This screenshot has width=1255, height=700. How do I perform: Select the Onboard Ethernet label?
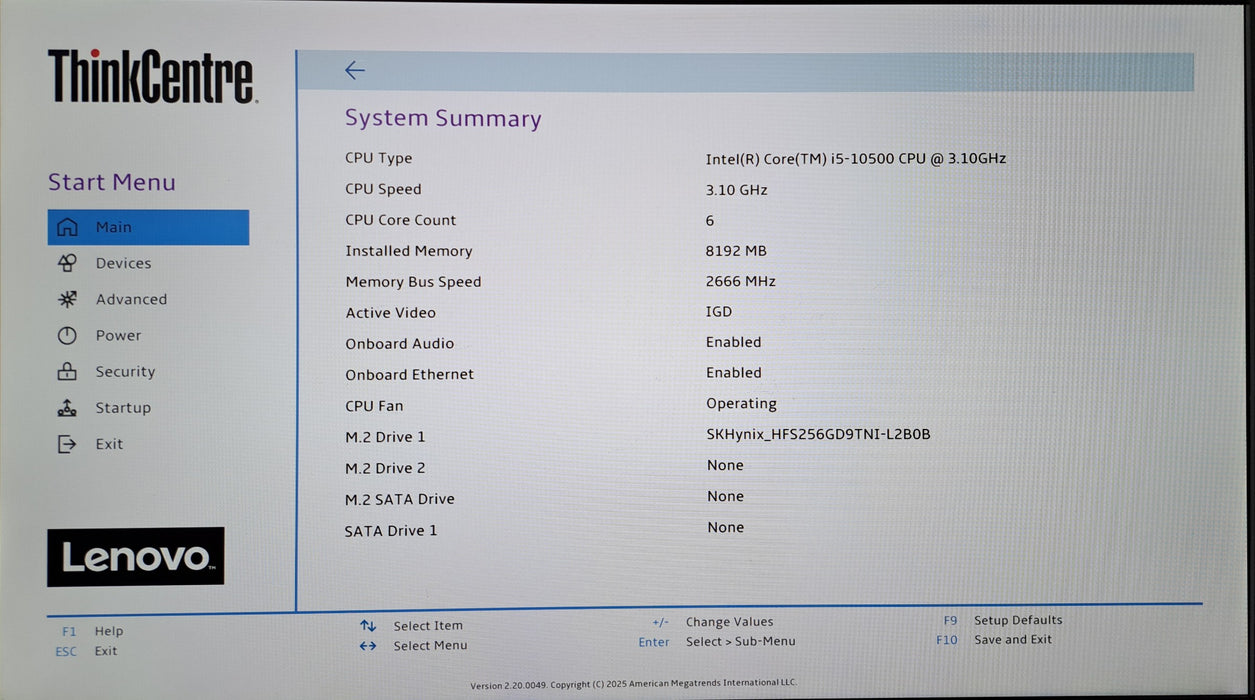pos(410,375)
